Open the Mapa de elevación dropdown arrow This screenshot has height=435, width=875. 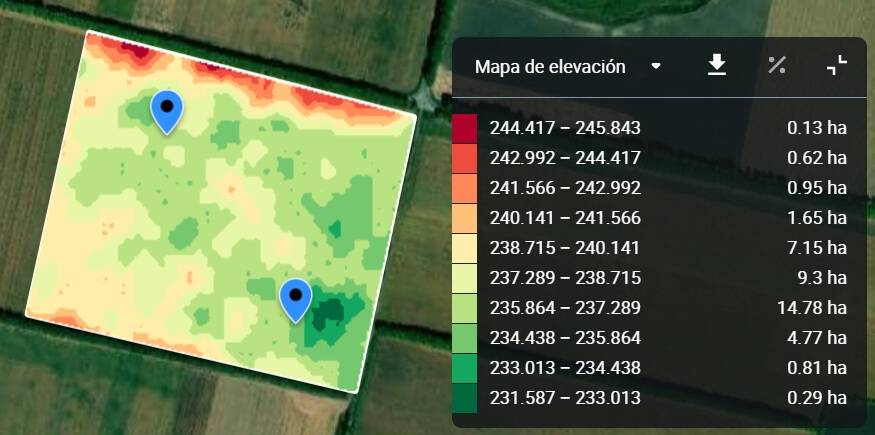point(656,67)
